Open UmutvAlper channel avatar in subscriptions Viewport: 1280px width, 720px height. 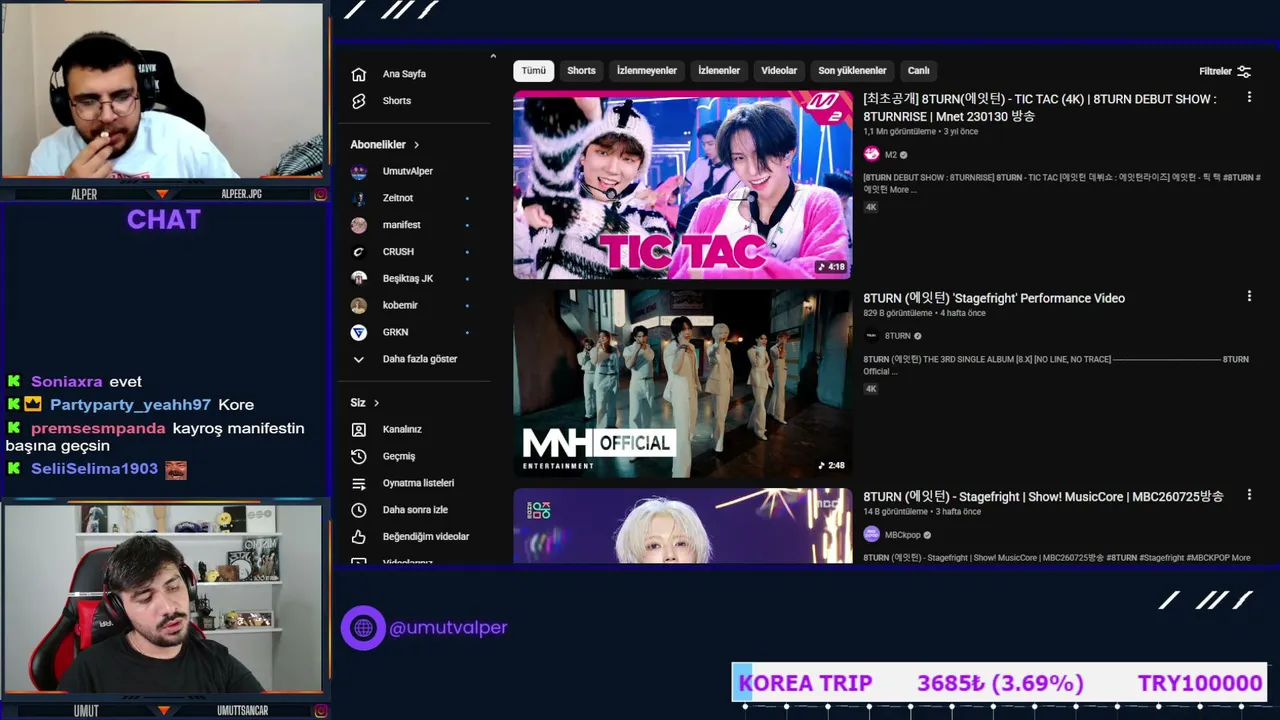click(x=359, y=171)
